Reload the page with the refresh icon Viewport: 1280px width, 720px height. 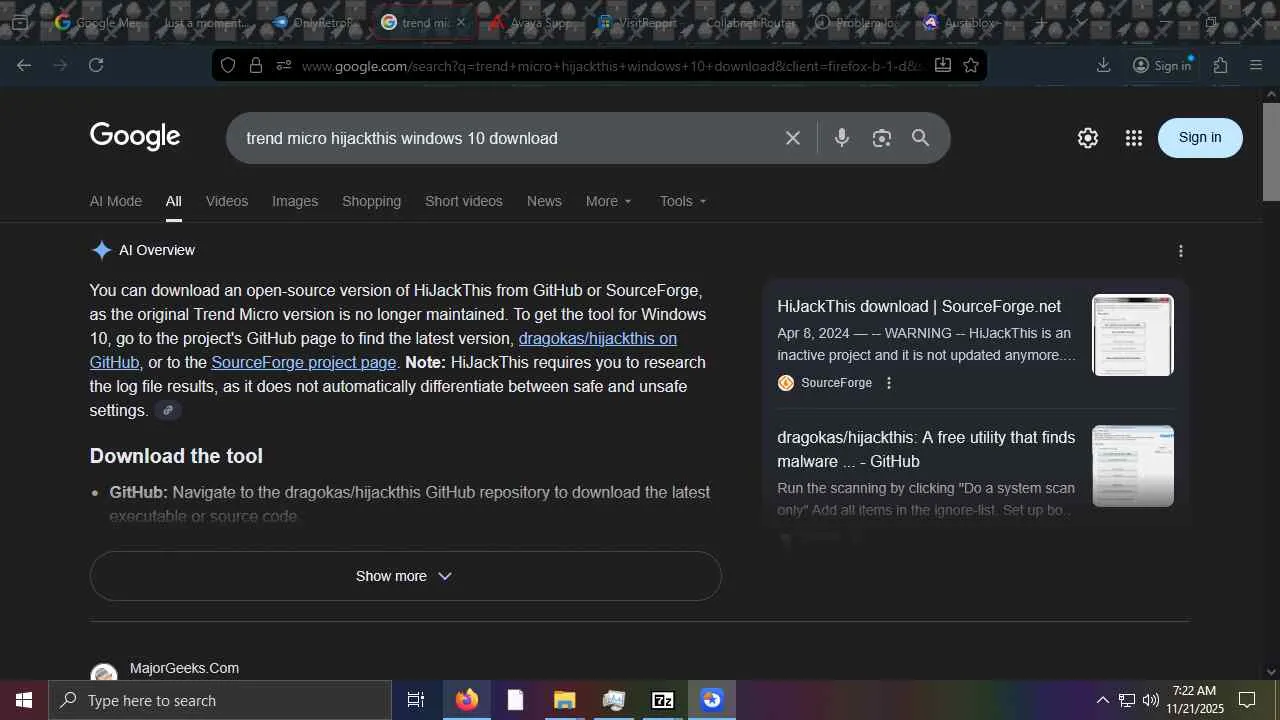(96, 65)
